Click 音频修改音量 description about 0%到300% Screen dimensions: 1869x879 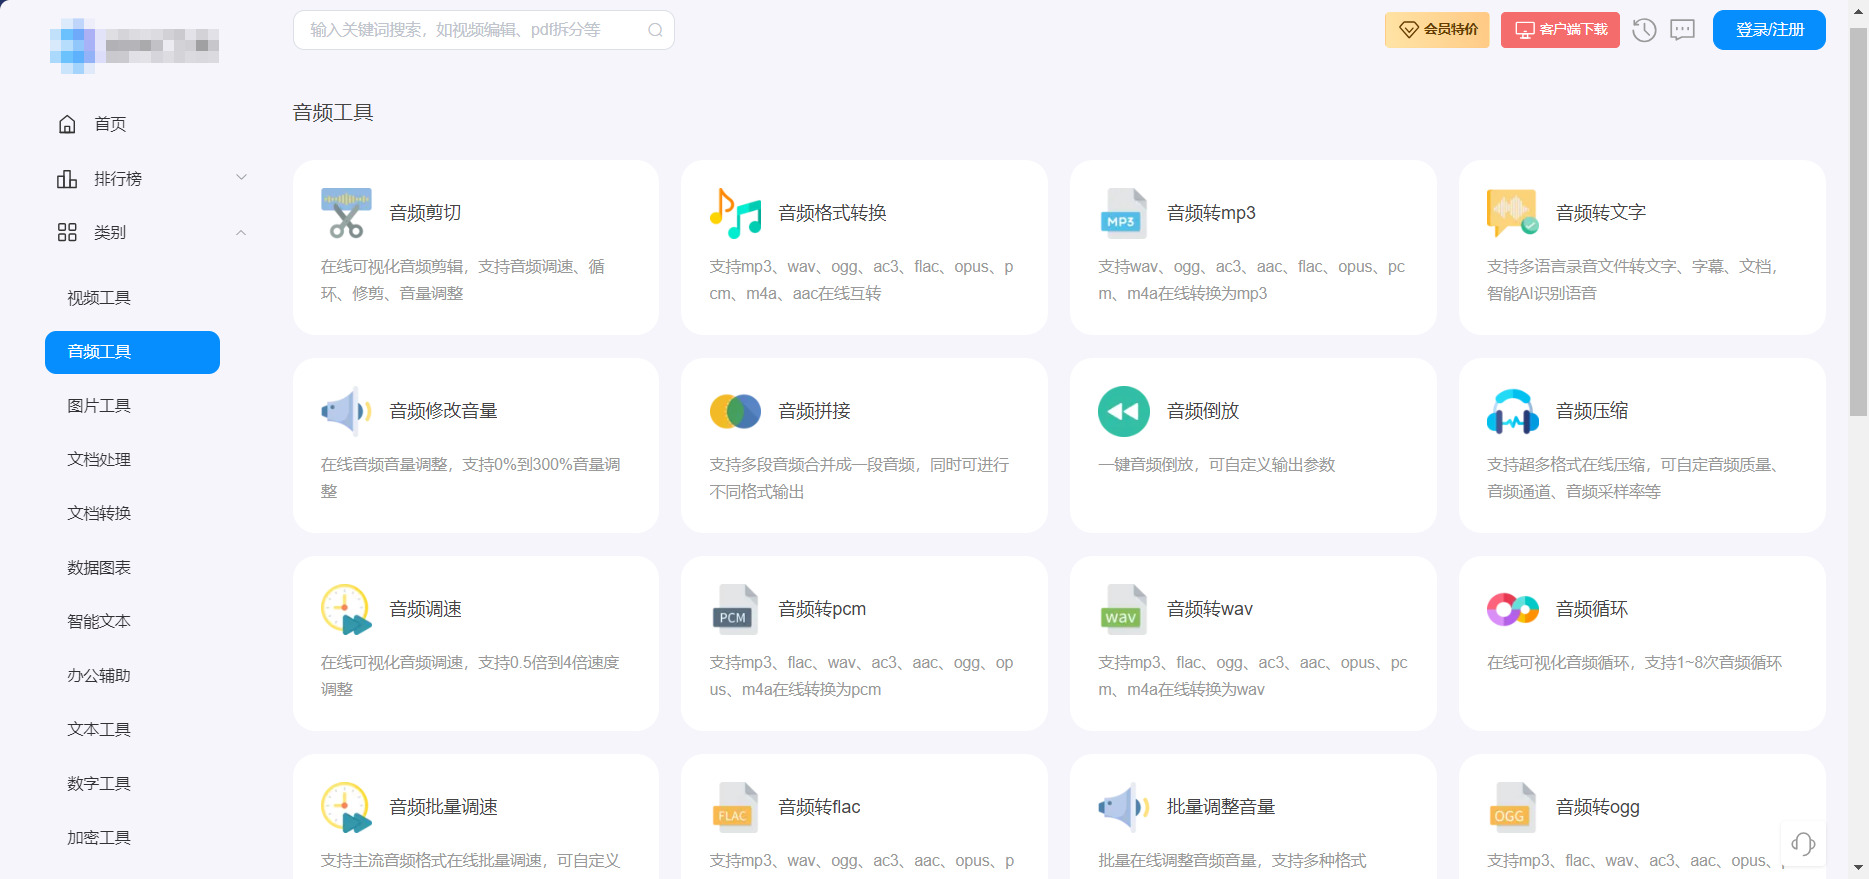471,478
